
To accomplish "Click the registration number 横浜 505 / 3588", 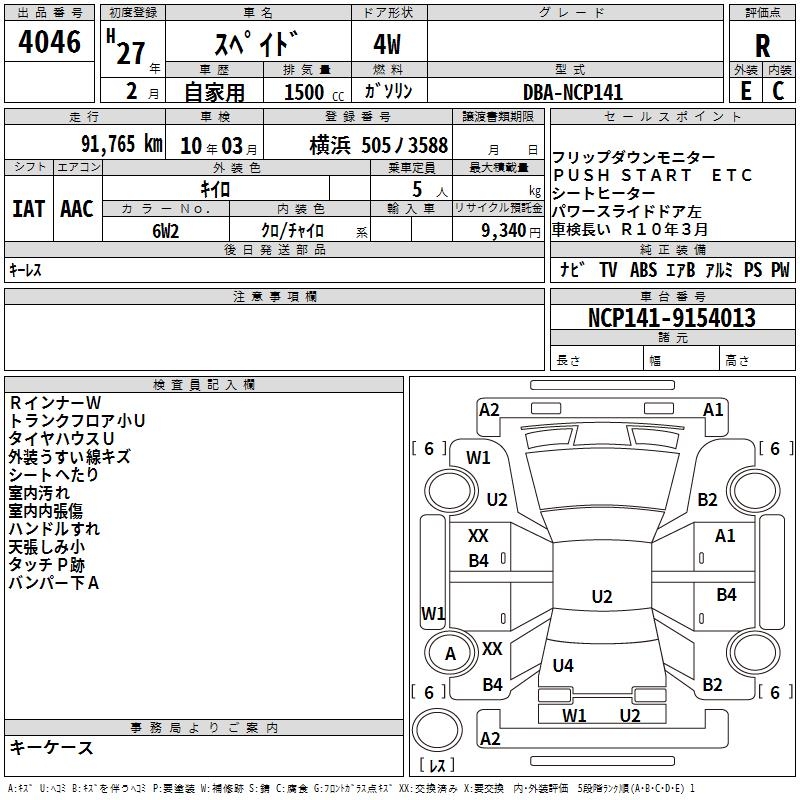I will (x=379, y=145).
